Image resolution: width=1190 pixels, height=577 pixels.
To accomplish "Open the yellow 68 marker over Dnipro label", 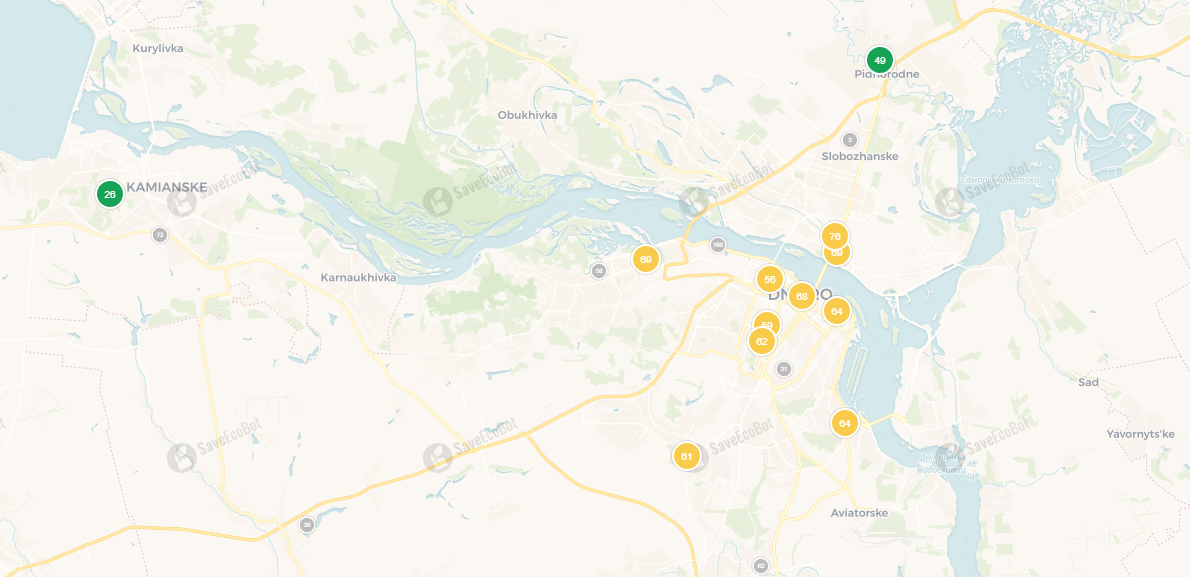I will pos(801,295).
